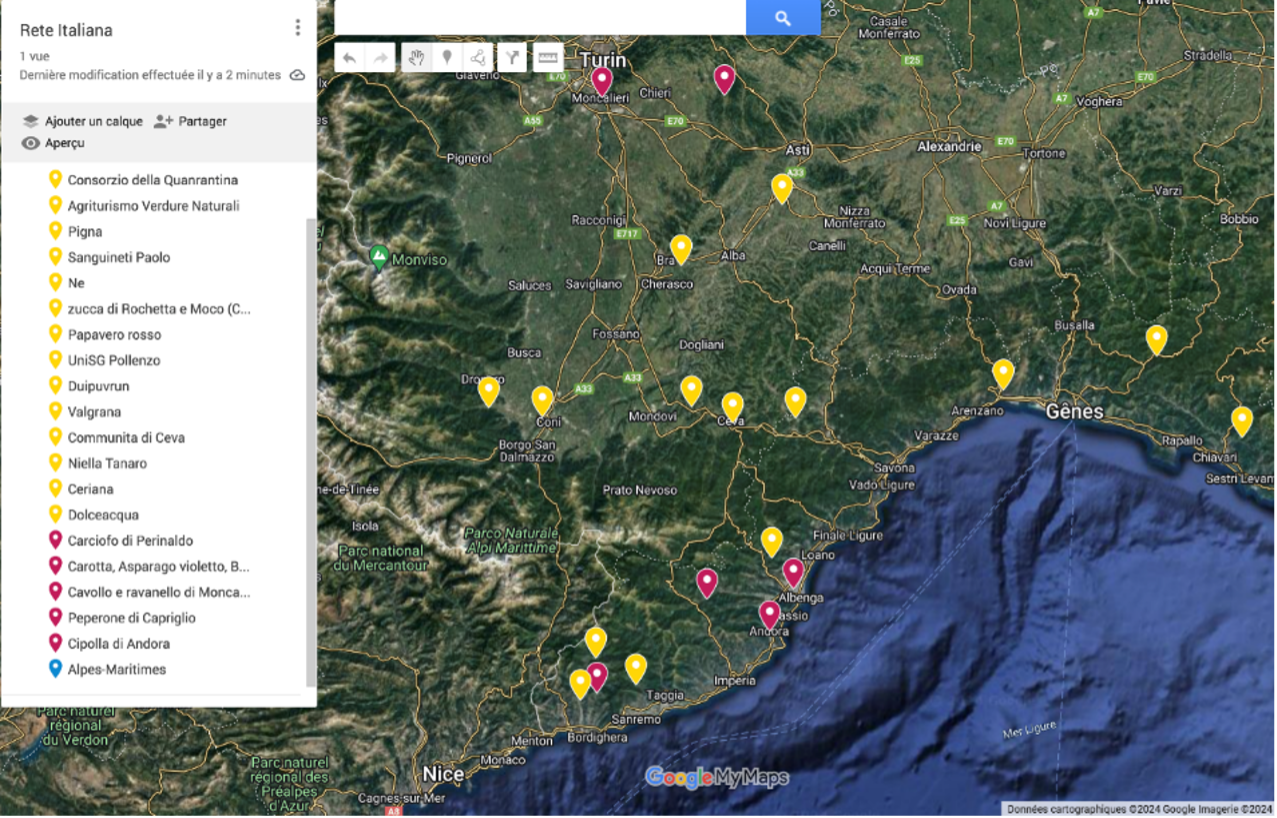This screenshot has width=1277, height=818.
Task: Select the hand pan tool
Action: click(416, 58)
